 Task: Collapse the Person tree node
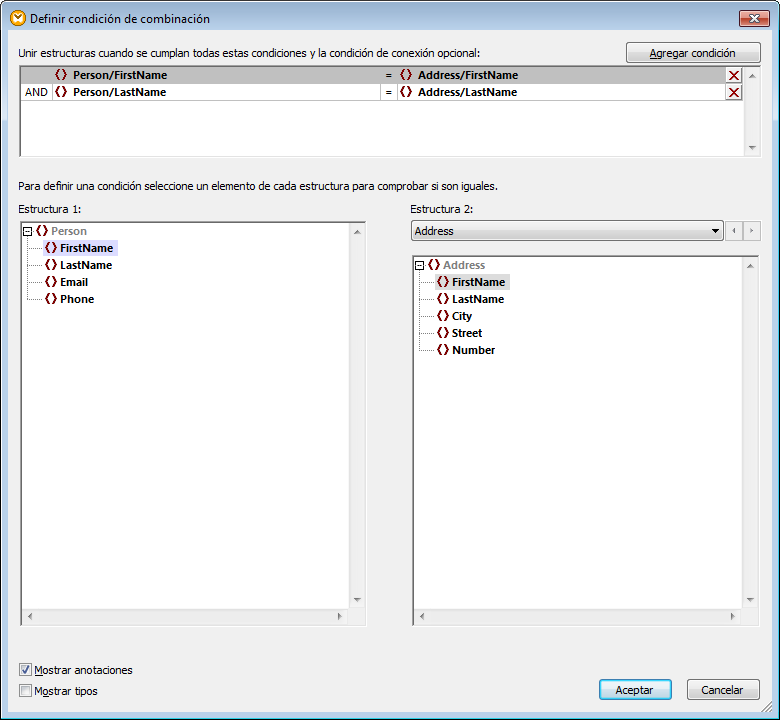[x=28, y=231]
